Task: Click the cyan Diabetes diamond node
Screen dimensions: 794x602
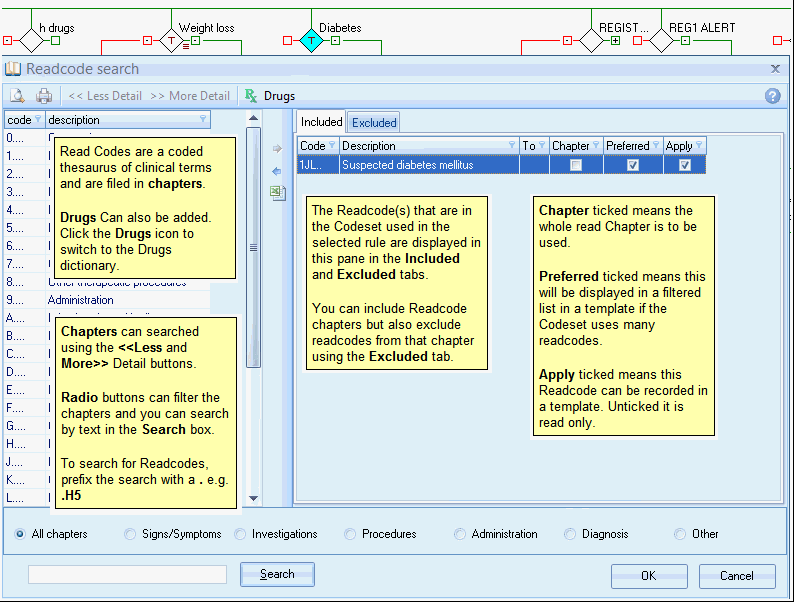Action: point(312,41)
